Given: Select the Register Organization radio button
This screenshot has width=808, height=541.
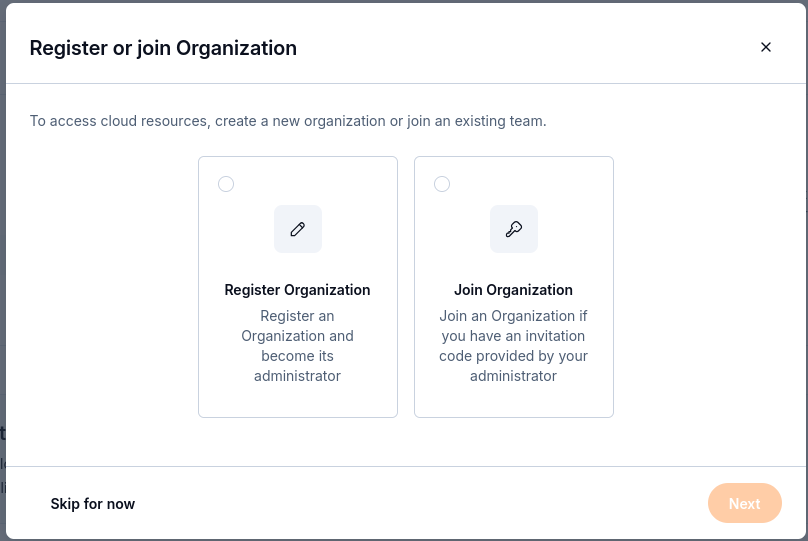Looking at the screenshot, I should click(226, 184).
